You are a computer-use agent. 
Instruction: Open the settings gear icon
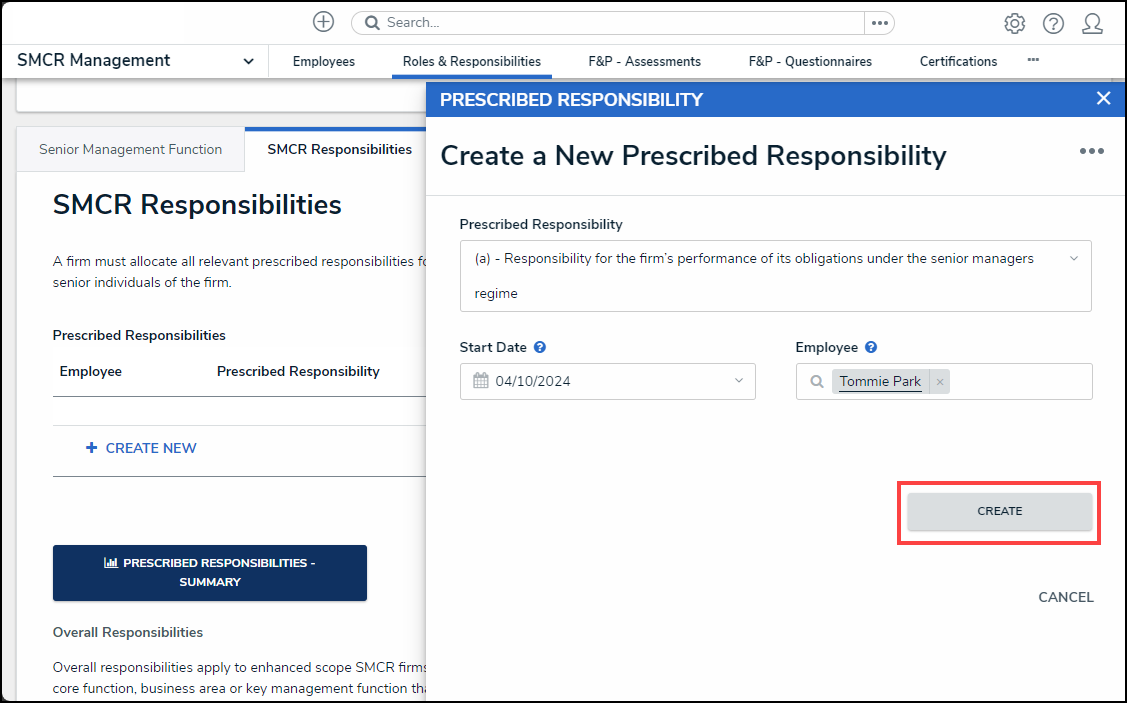click(1014, 23)
